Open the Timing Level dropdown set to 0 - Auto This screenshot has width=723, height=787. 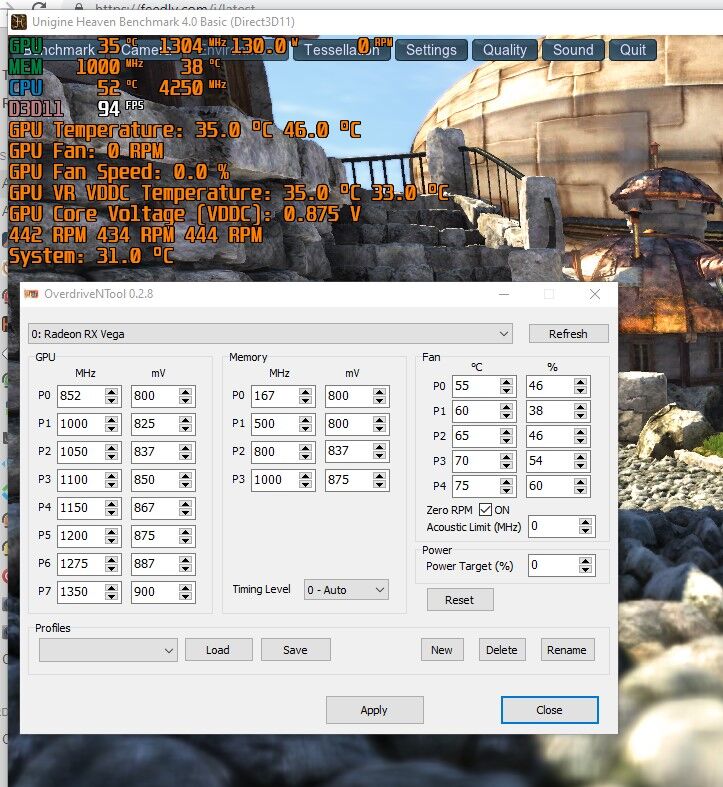(x=346, y=590)
